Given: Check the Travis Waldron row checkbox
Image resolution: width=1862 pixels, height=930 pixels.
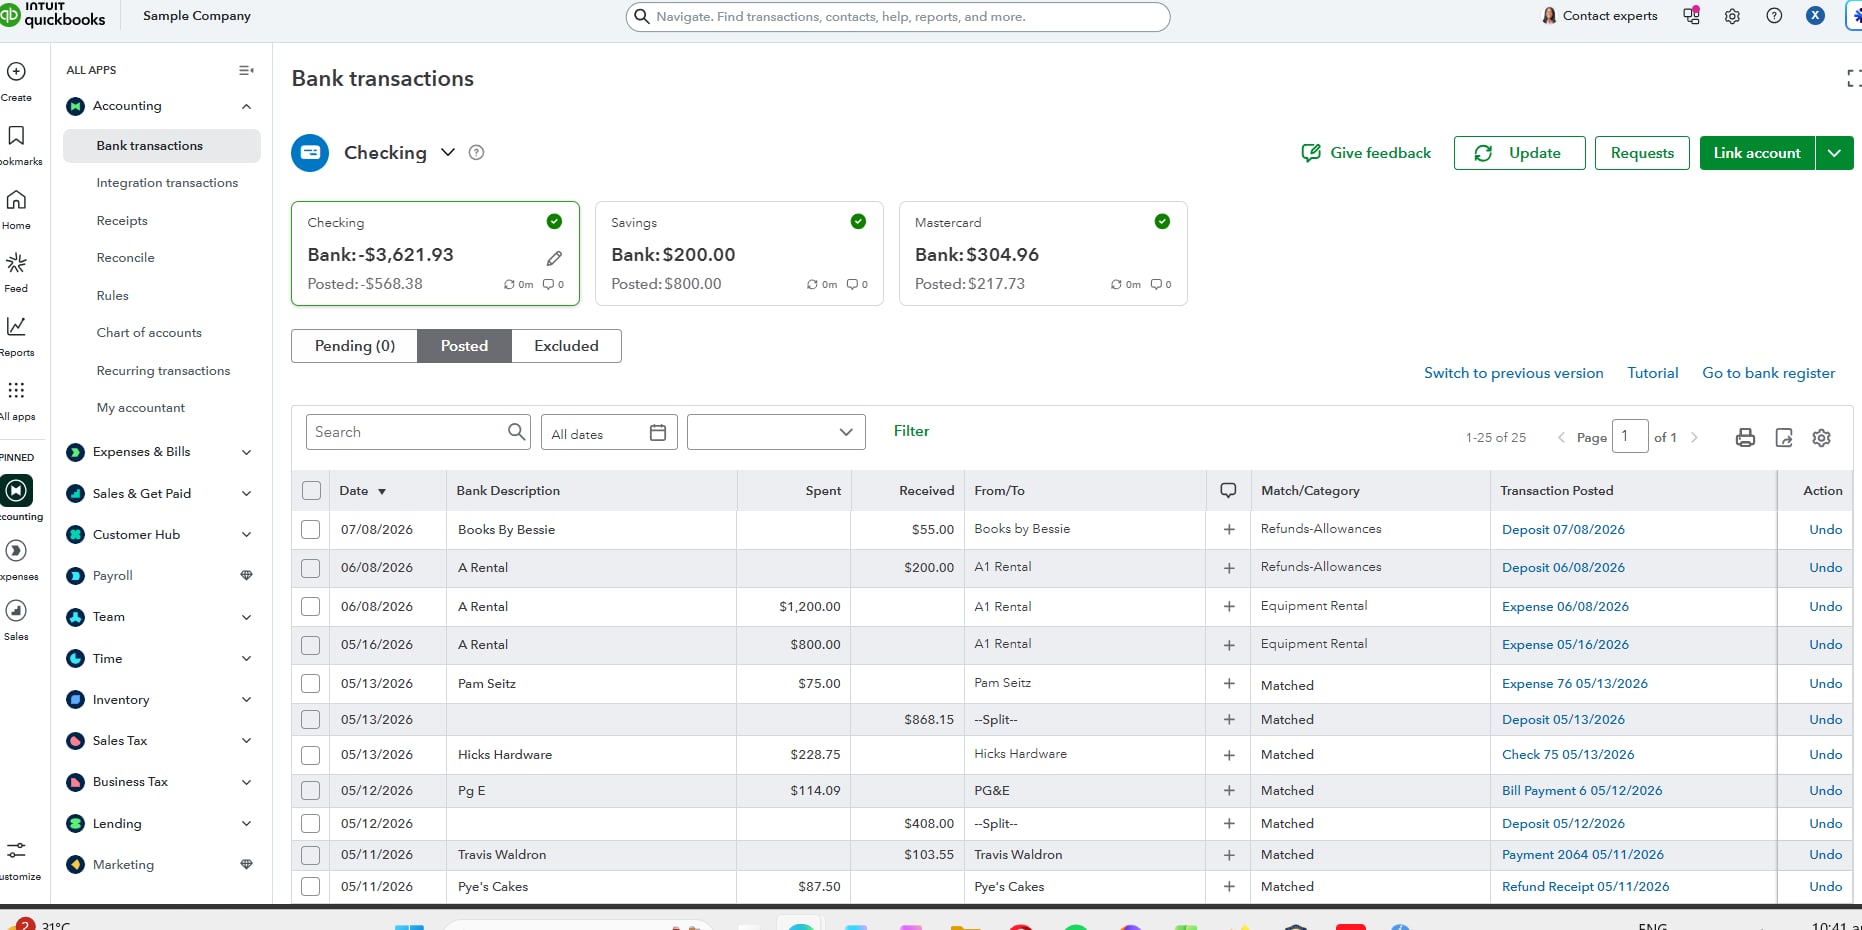Looking at the screenshot, I should pos(311,855).
